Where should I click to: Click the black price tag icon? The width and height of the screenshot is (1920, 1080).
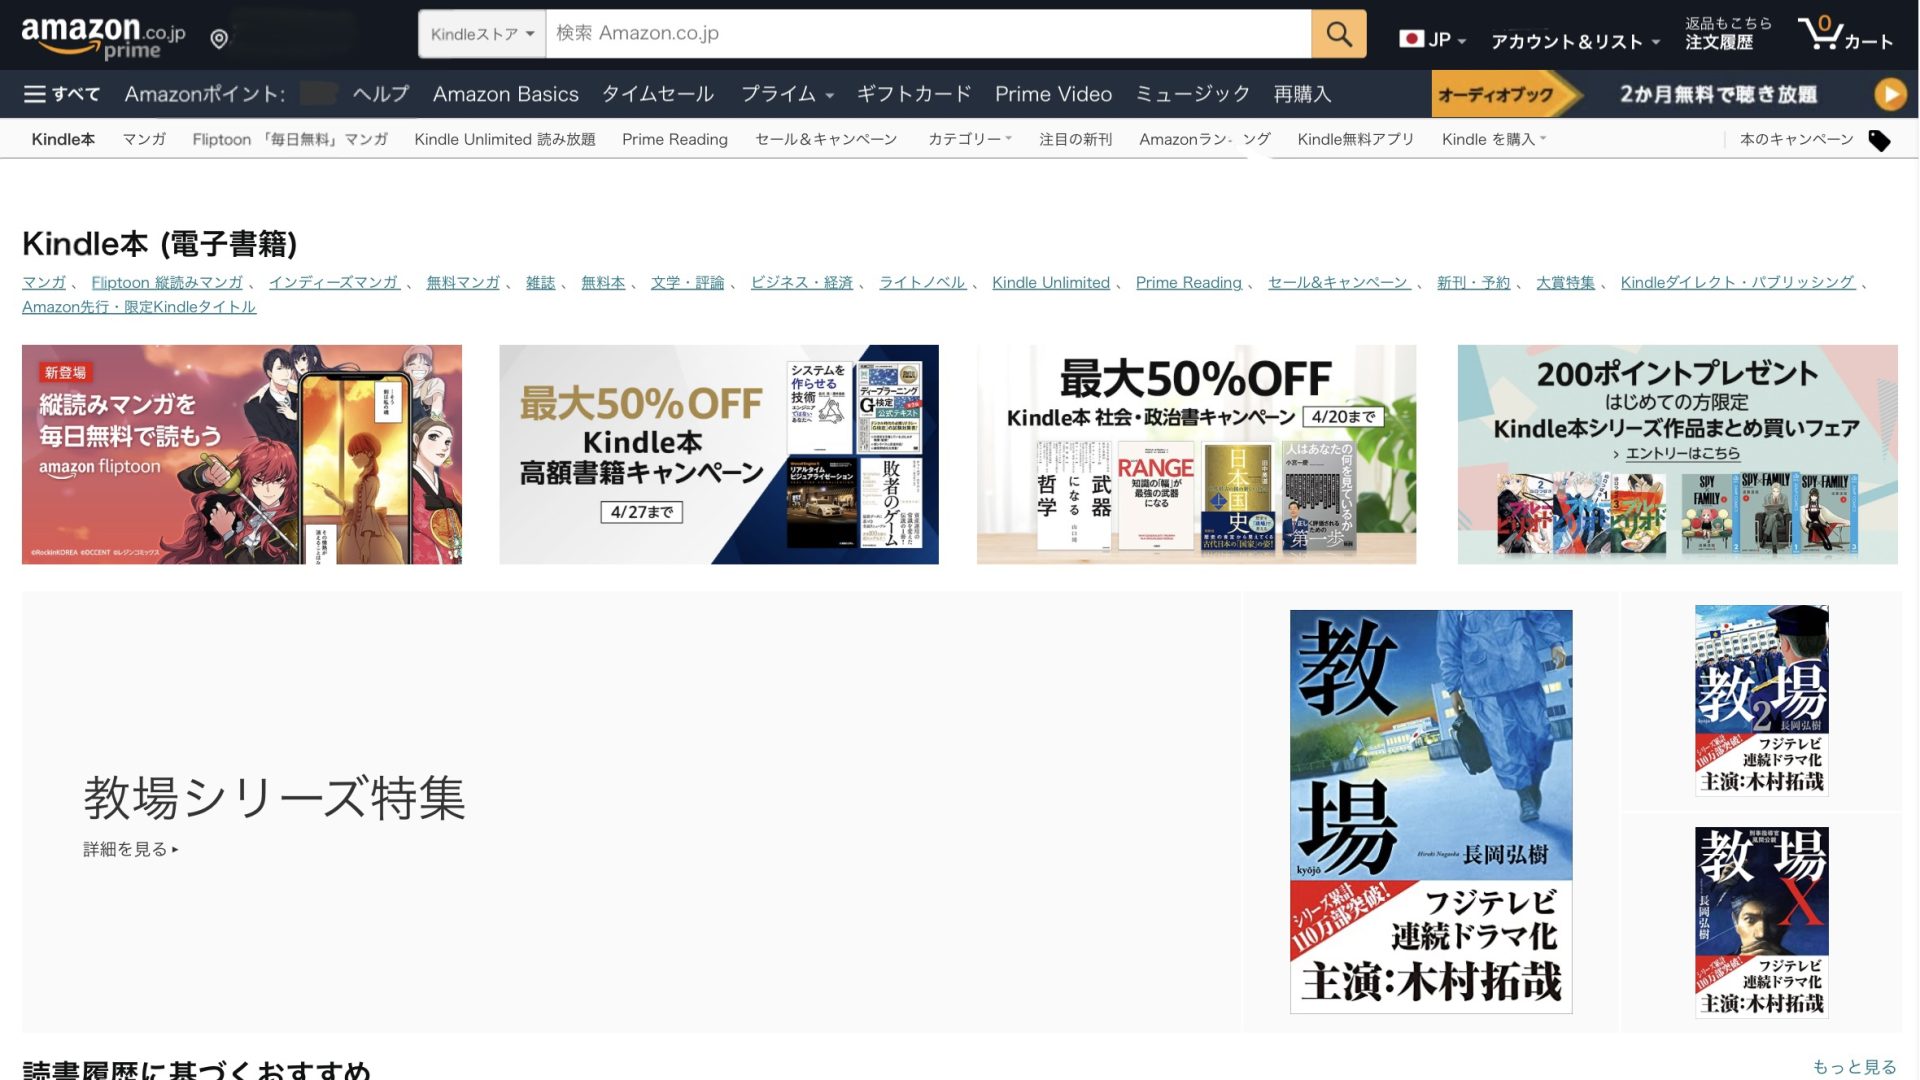[x=1879, y=141]
